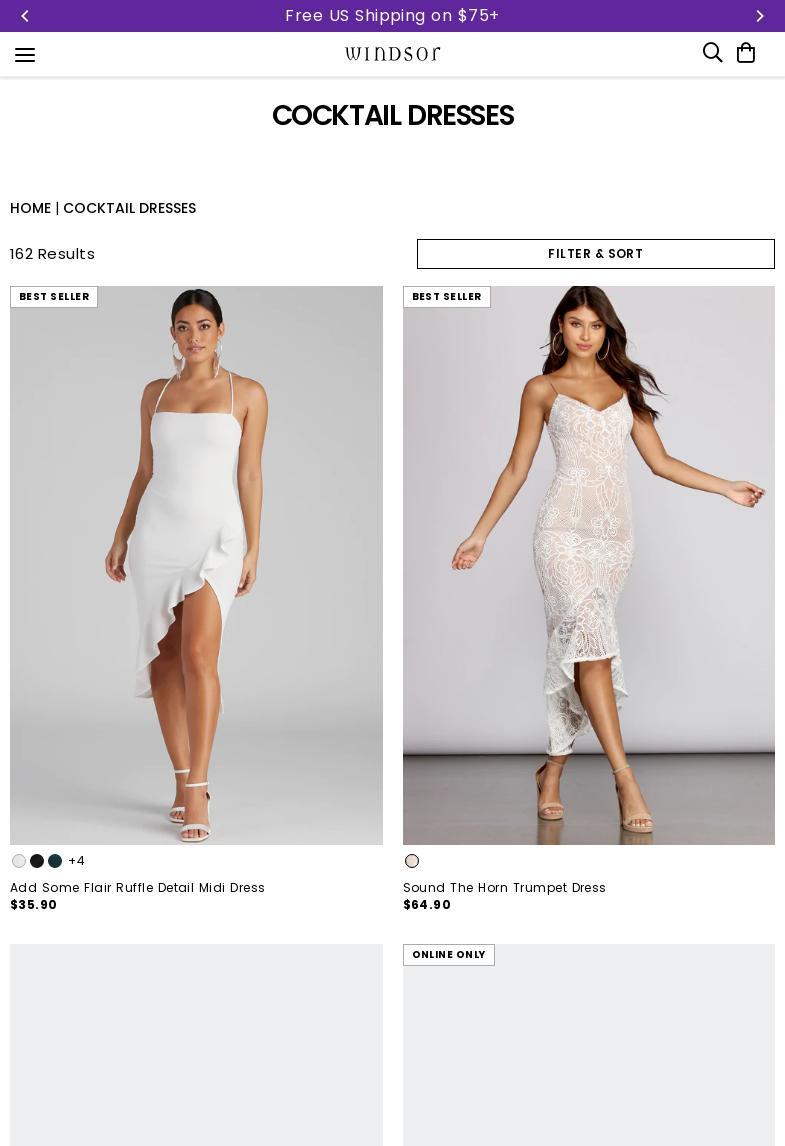Open the search magnifier icon
Image resolution: width=785 pixels, height=1146 pixels.
(x=712, y=53)
